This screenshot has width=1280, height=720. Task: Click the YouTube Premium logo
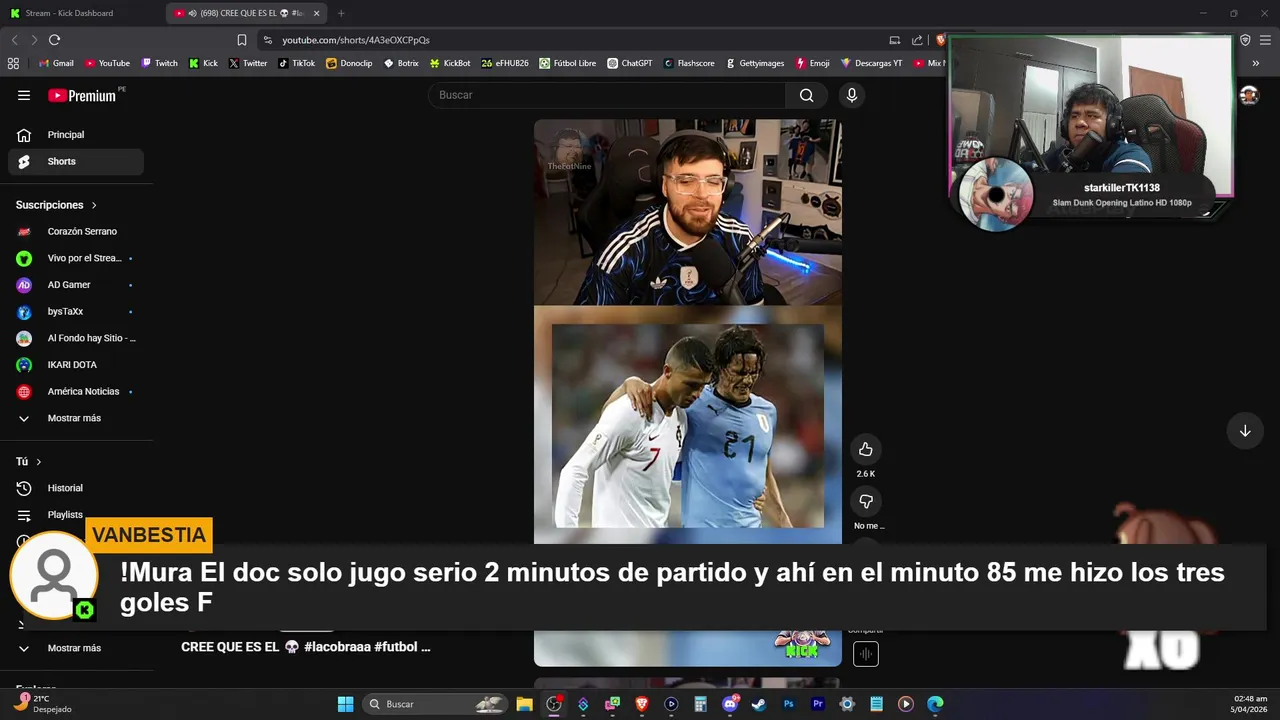[83, 95]
